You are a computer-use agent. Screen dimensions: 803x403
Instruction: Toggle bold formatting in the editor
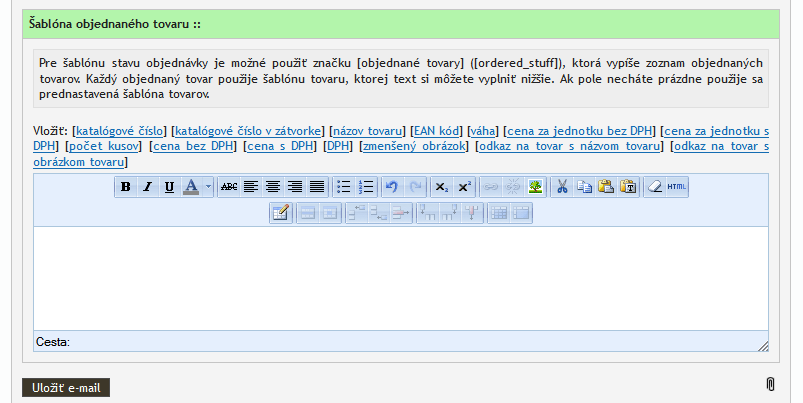tap(126, 186)
